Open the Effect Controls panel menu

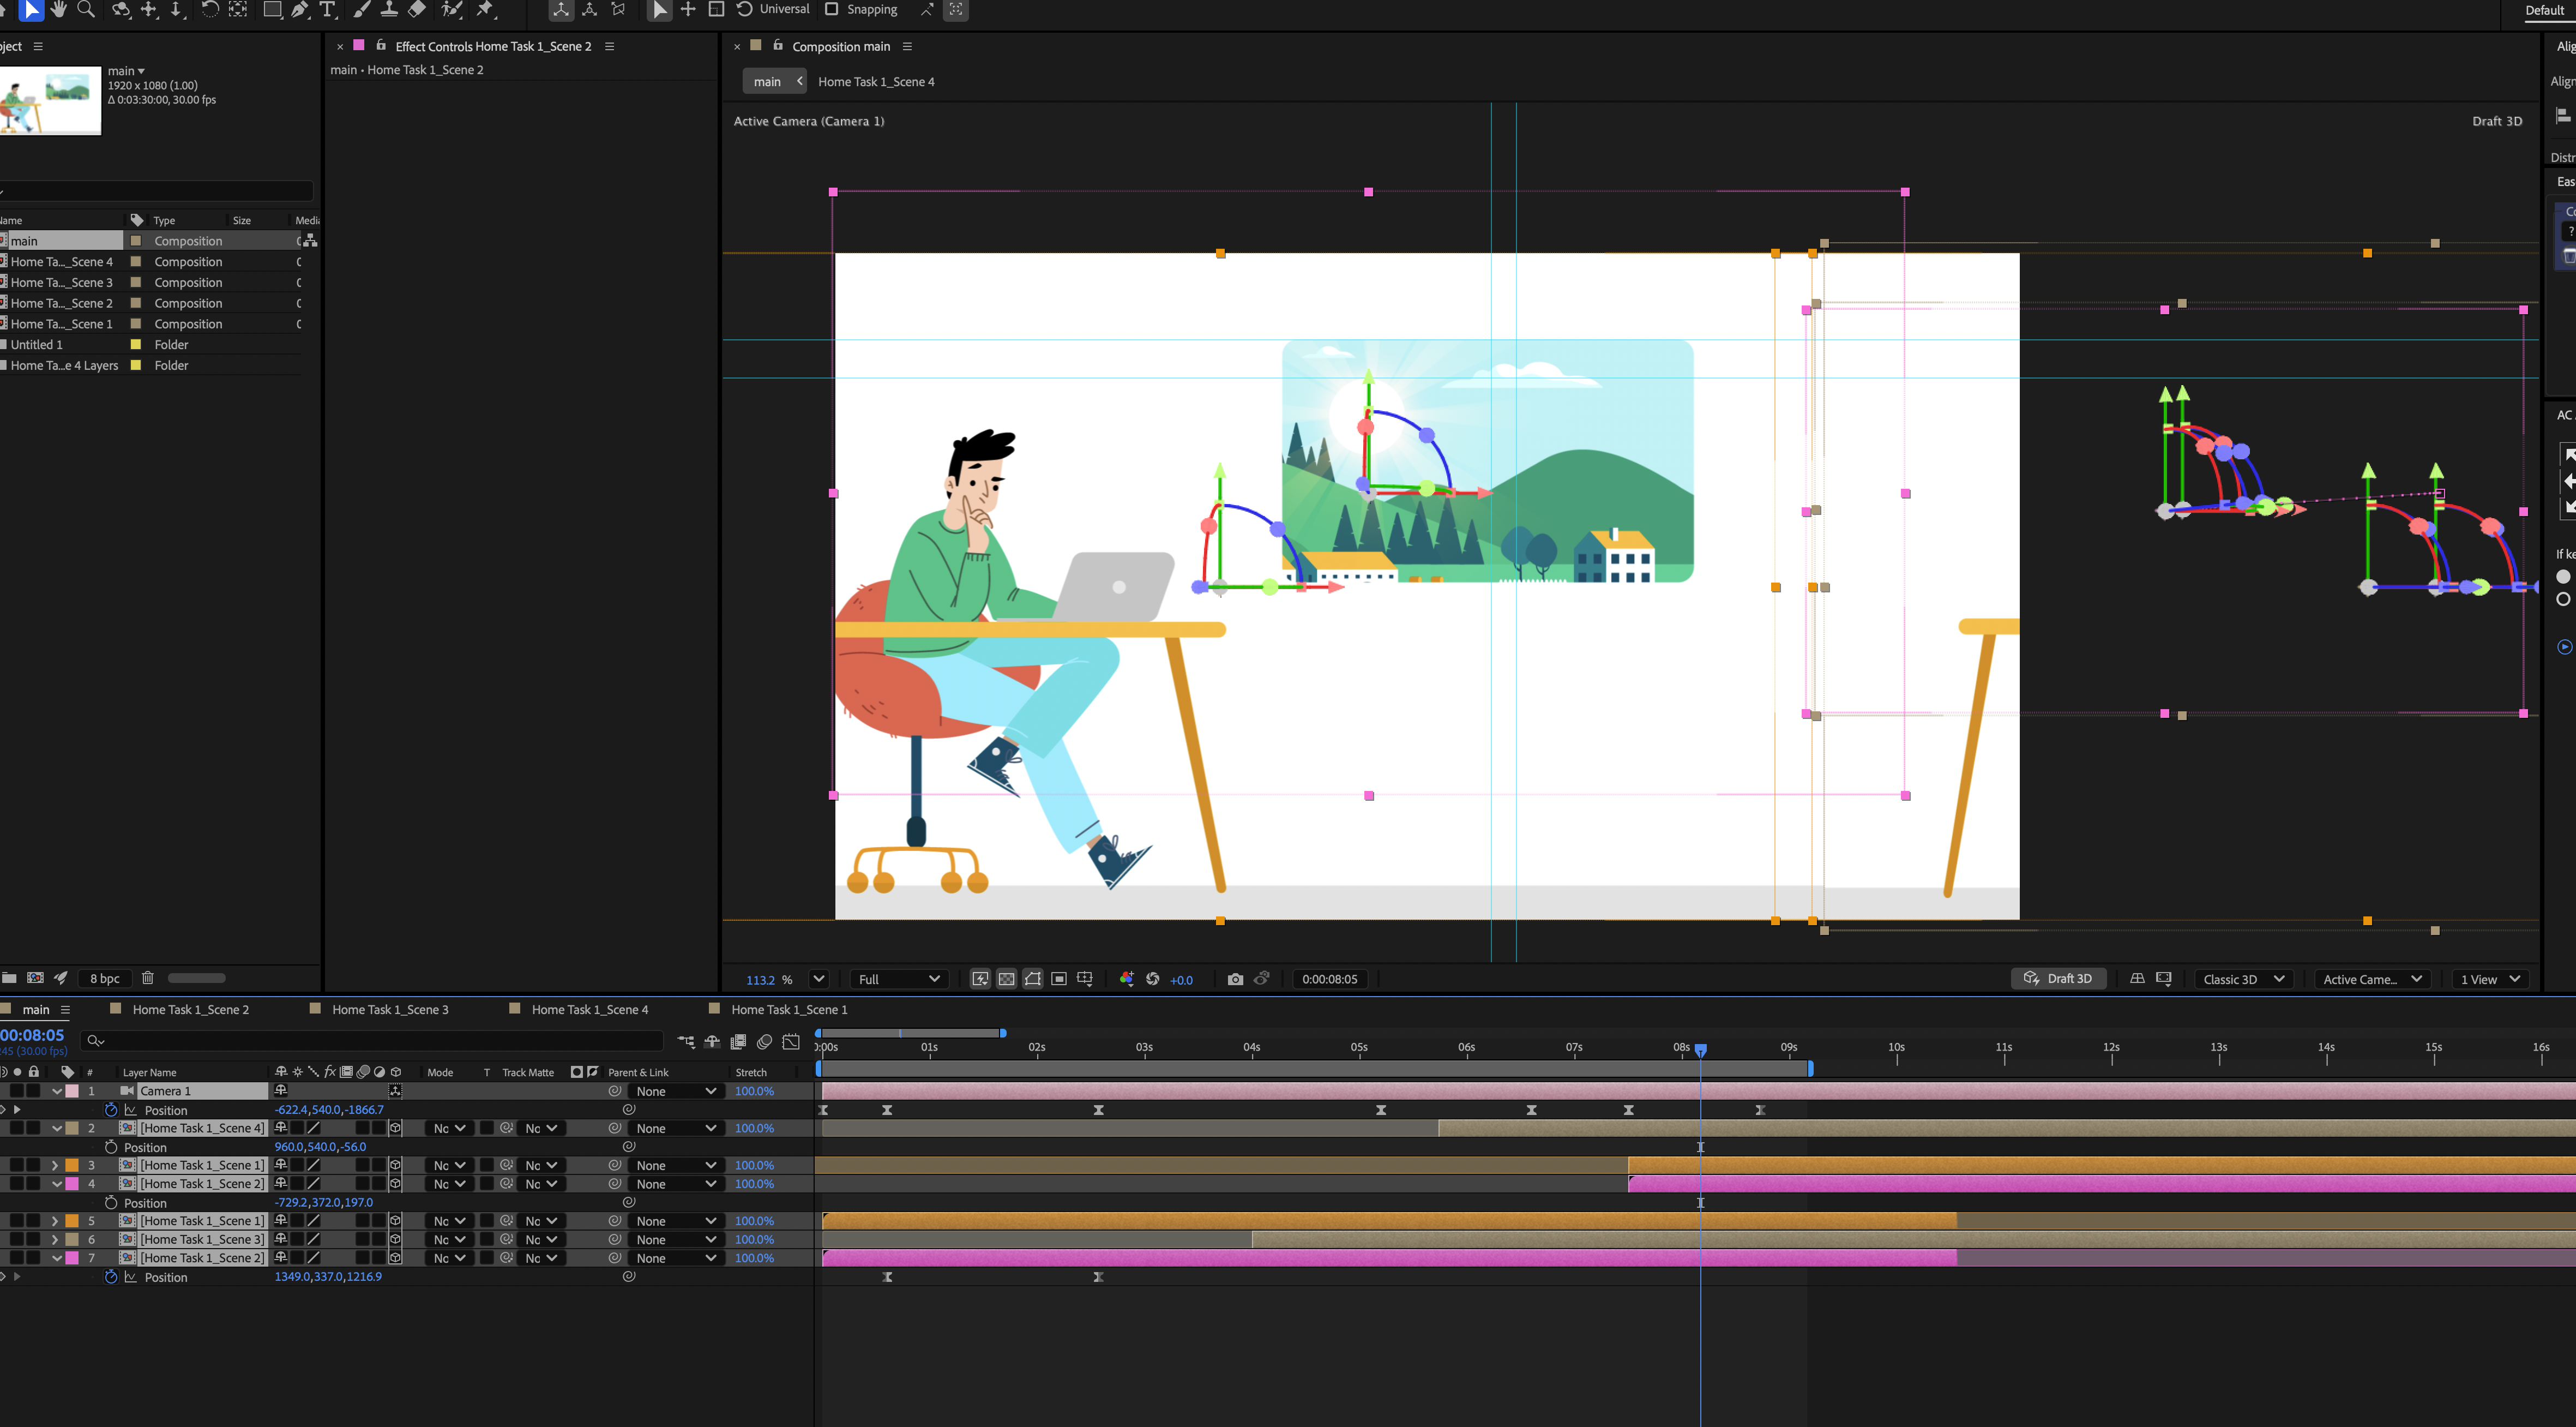coord(609,46)
